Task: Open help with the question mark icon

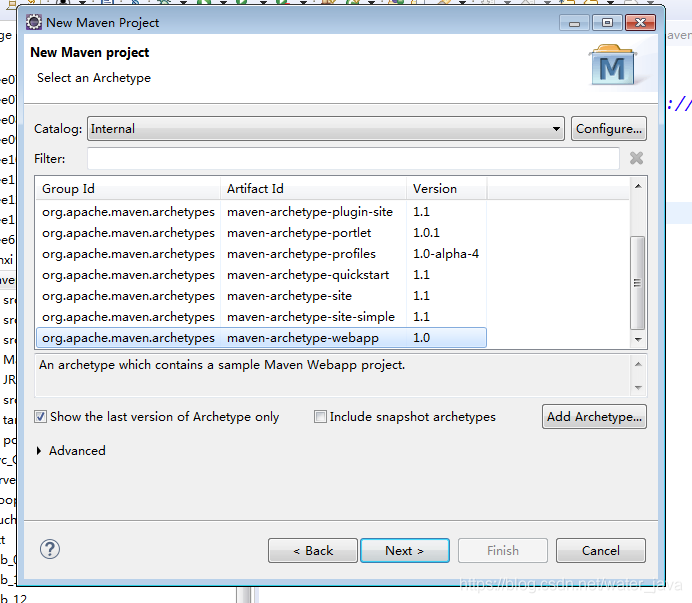Action: pos(50,550)
